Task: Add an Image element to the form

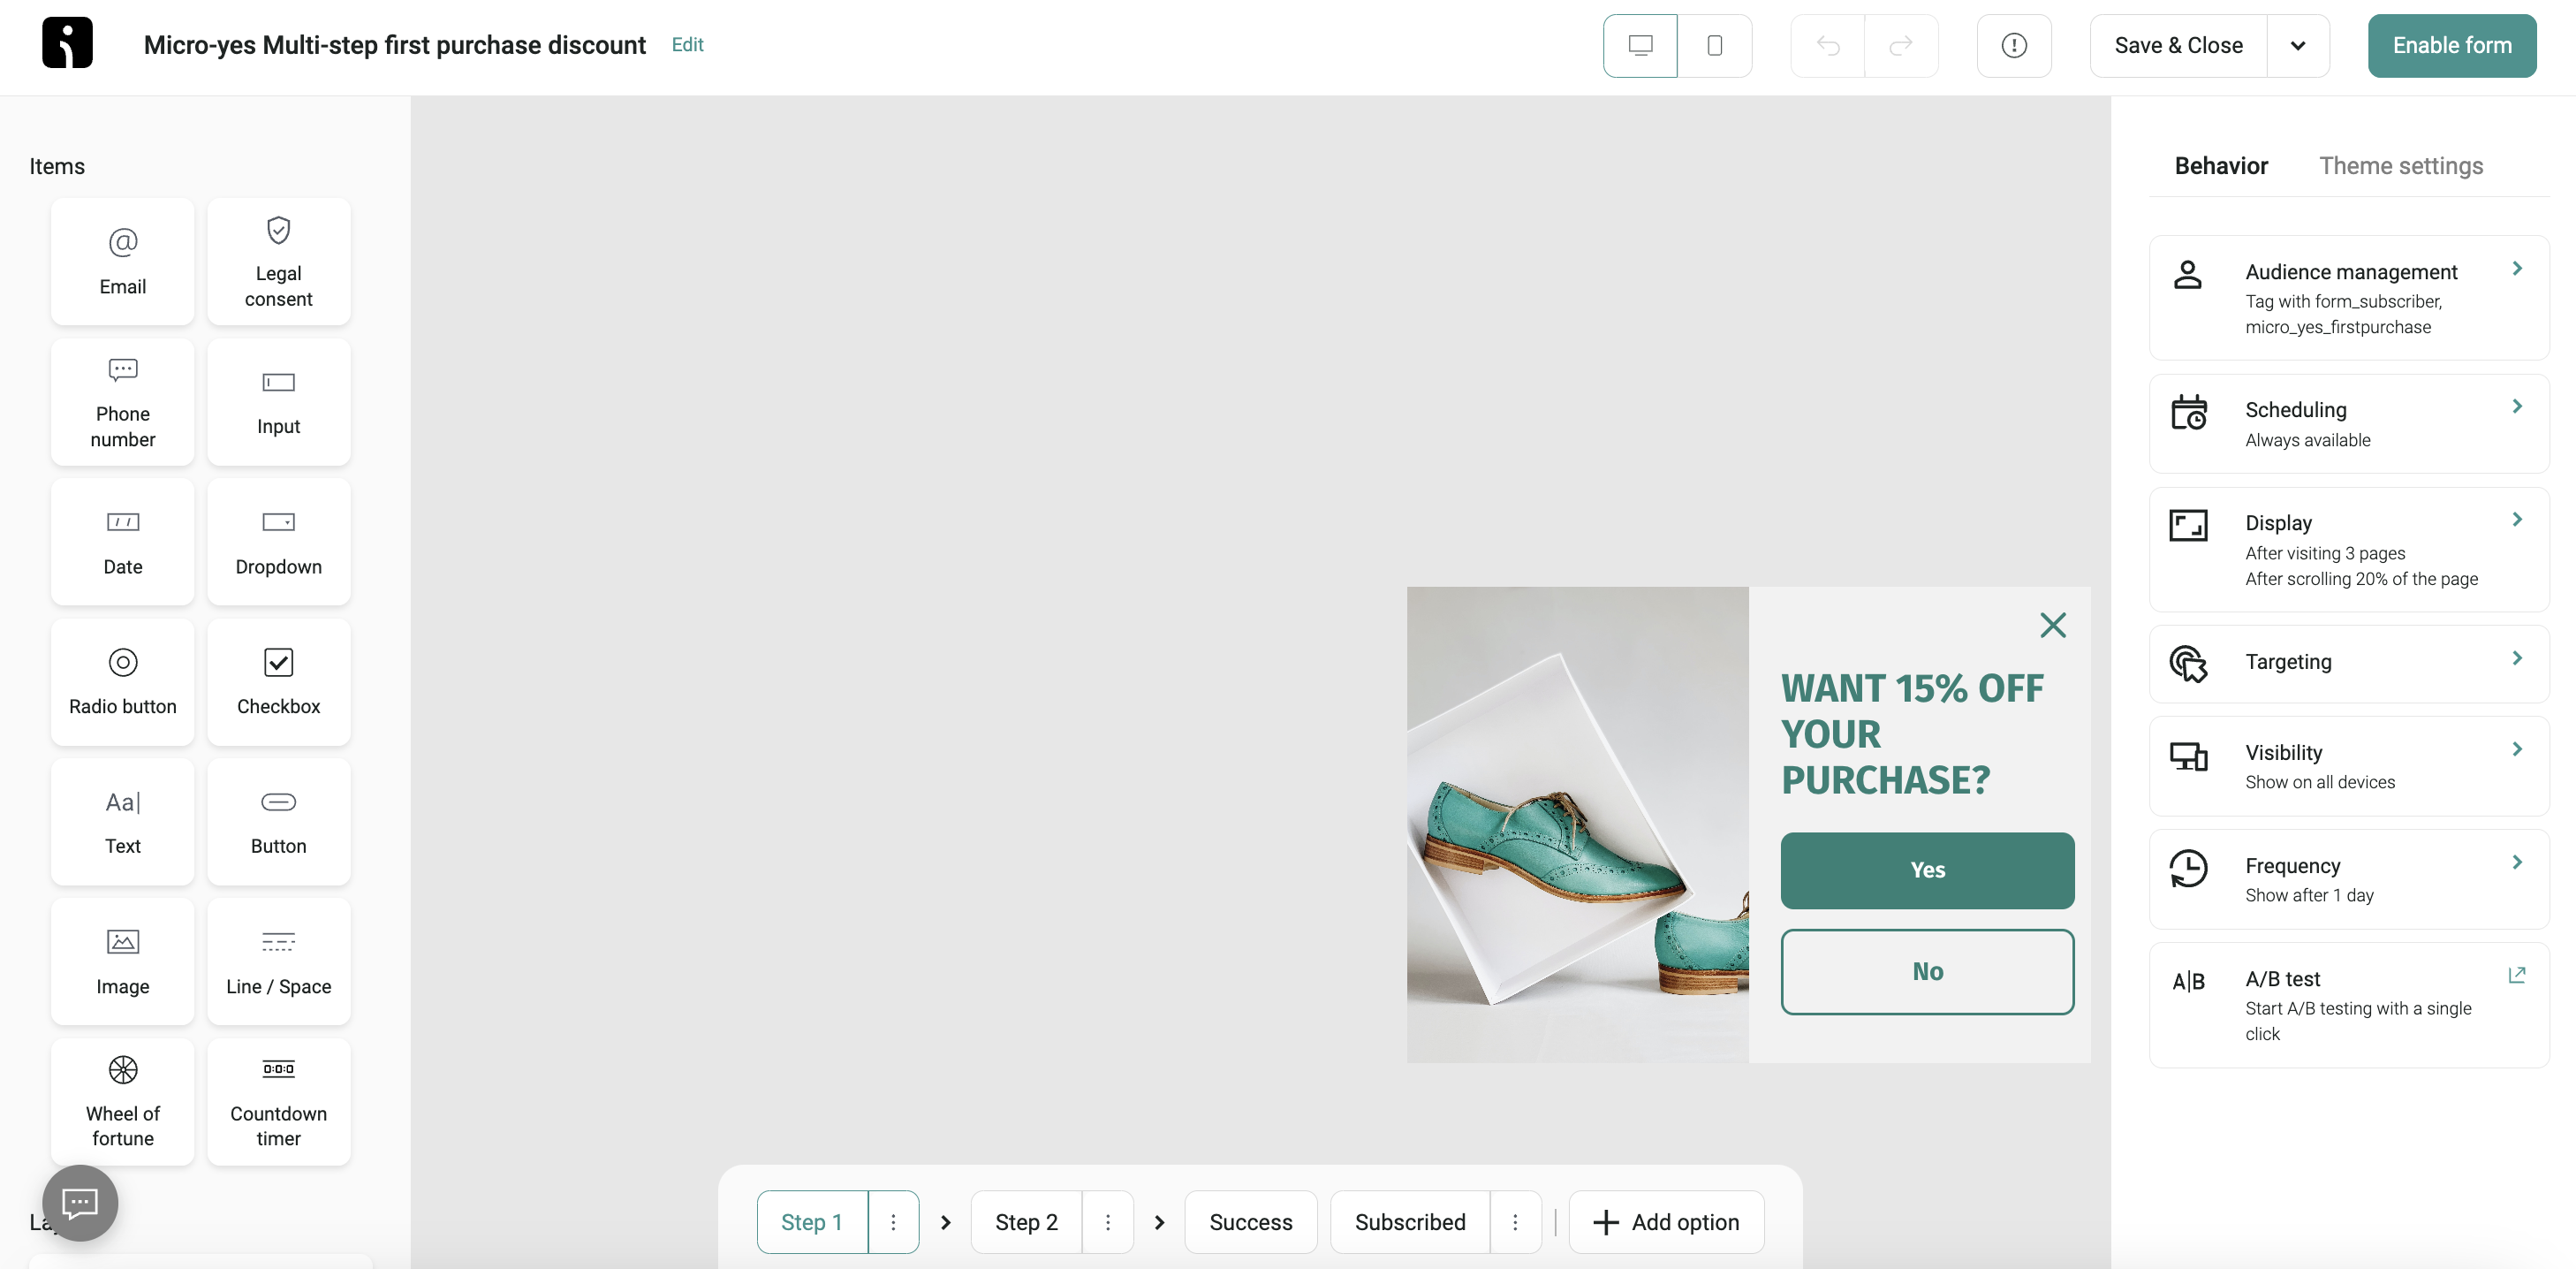Action: tap(122, 960)
